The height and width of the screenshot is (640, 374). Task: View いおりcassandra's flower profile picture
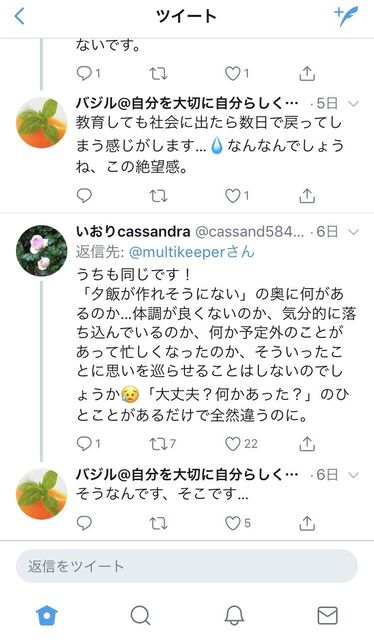coord(42,251)
